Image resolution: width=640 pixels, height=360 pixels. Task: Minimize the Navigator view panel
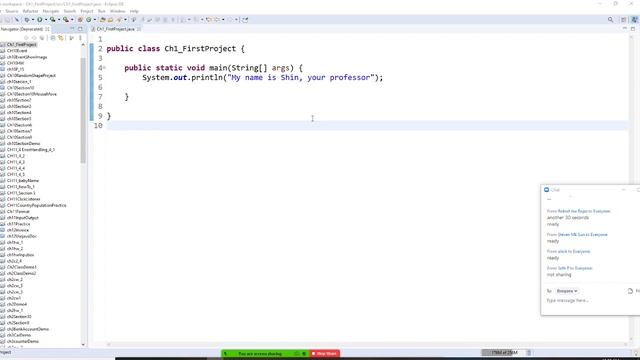pos(72,29)
